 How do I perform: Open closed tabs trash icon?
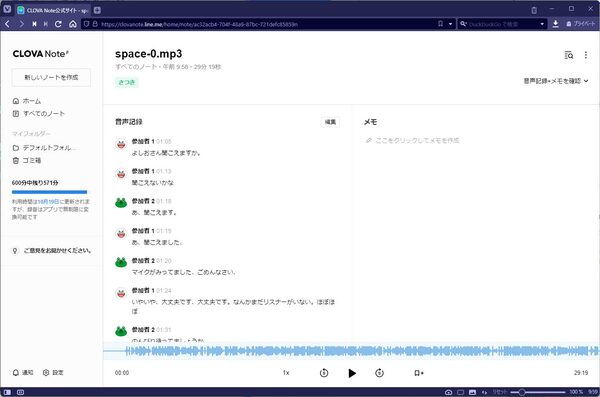coord(534,10)
